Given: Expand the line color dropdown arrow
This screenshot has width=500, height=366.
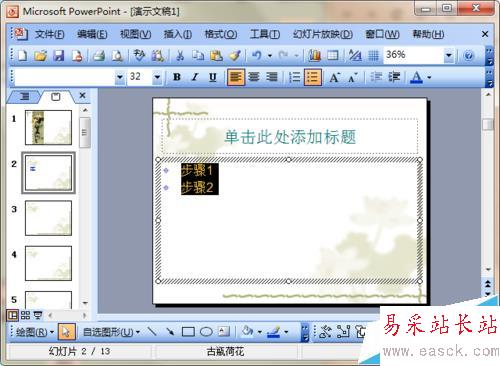Looking at the screenshot, I should (286, 332).
